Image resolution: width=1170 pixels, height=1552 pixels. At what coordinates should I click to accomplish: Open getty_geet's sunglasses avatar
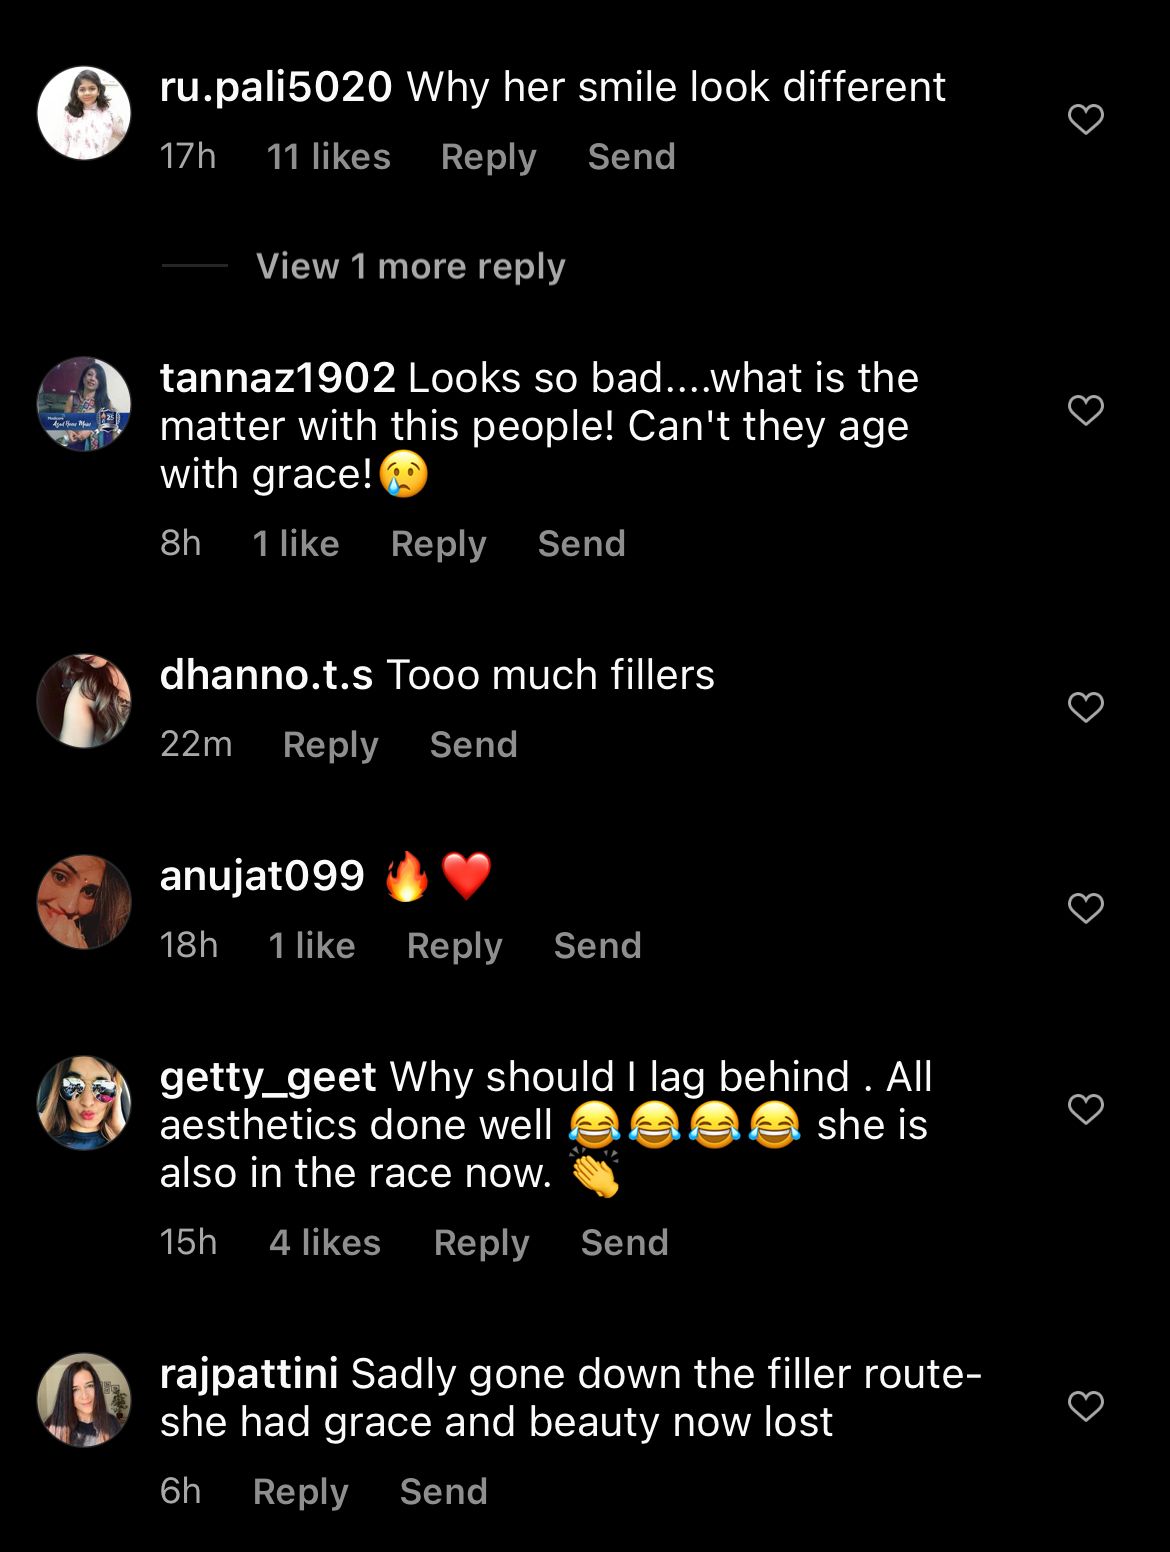84,1103
